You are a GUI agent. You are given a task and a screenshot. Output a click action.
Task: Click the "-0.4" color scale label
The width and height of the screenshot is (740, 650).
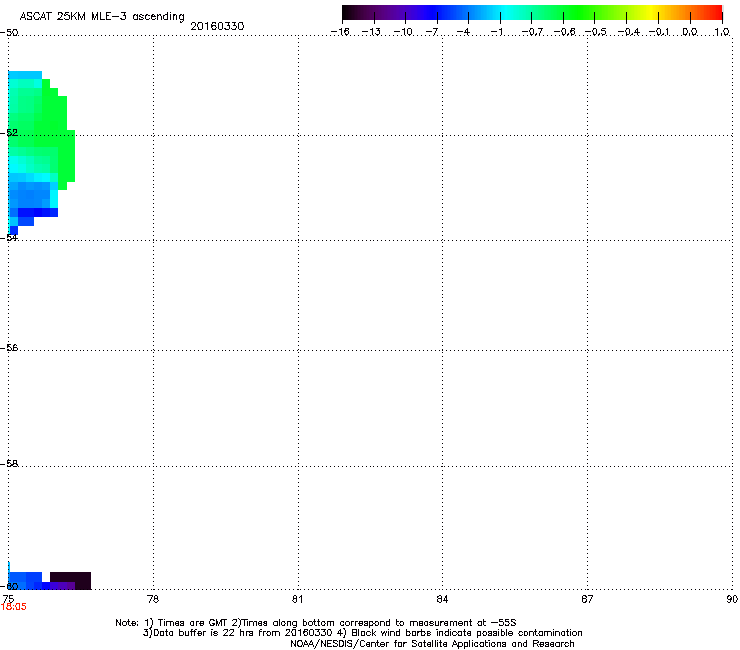(x=629, y=32)
